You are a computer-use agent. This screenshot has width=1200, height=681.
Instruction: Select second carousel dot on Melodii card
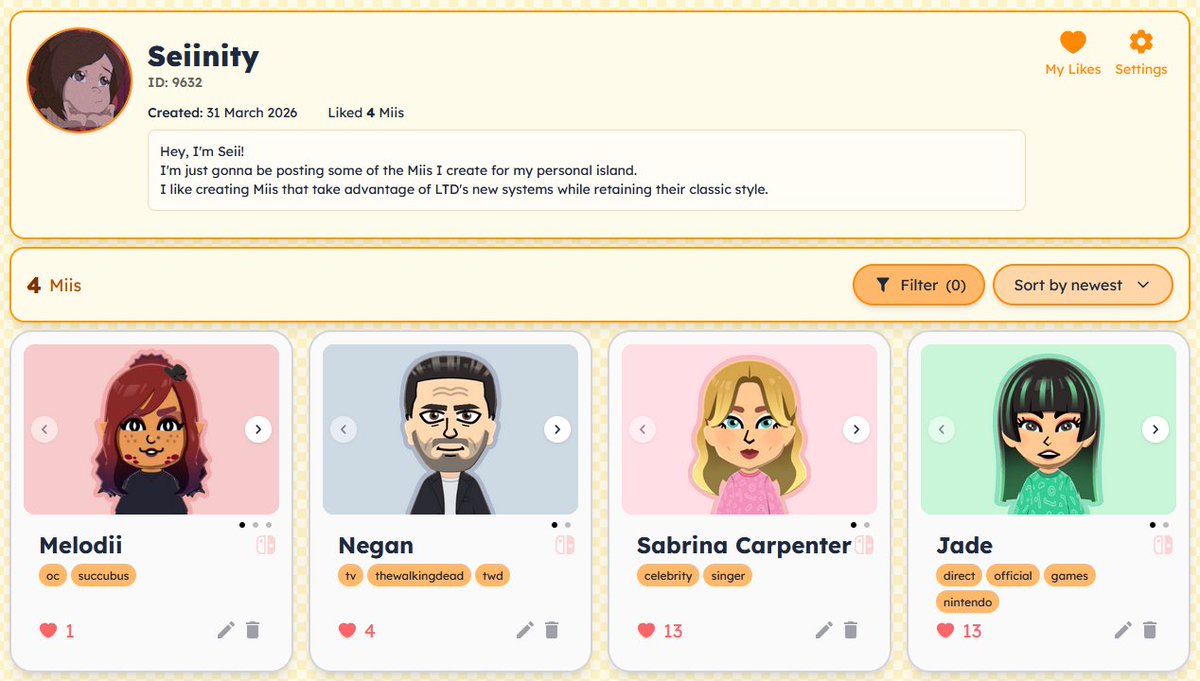coord(255,524)
